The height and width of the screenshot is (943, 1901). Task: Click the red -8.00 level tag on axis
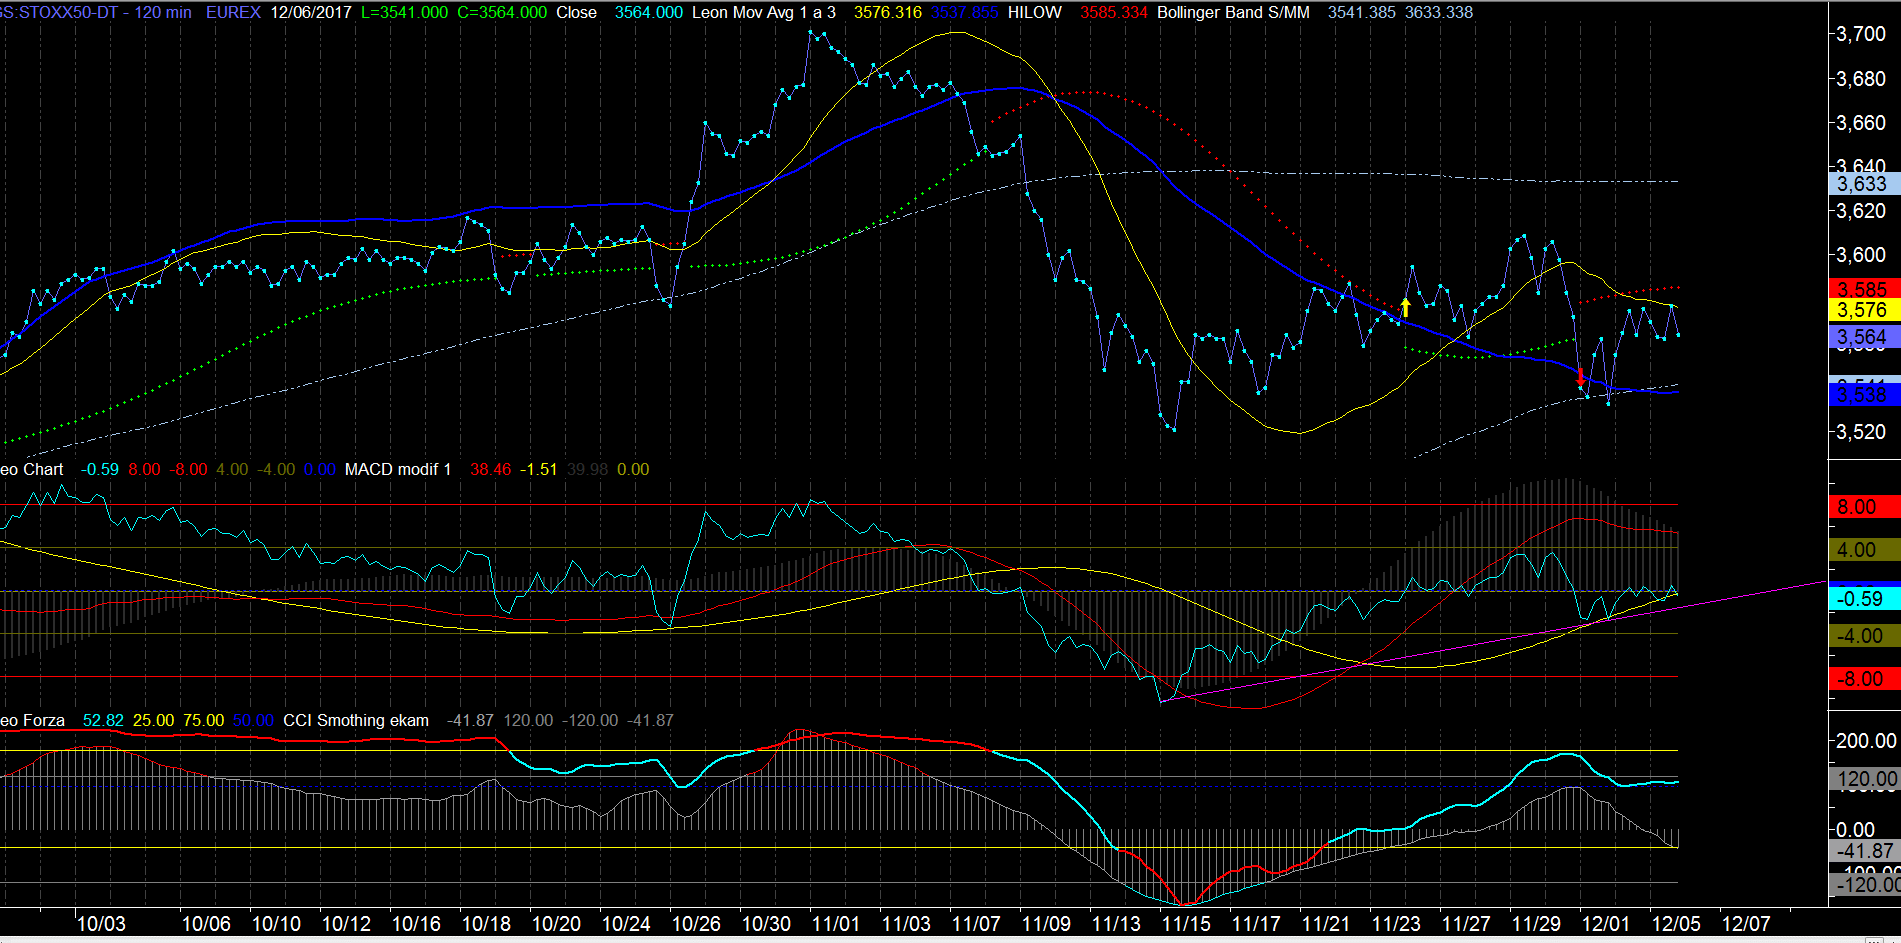[1864, 679]
